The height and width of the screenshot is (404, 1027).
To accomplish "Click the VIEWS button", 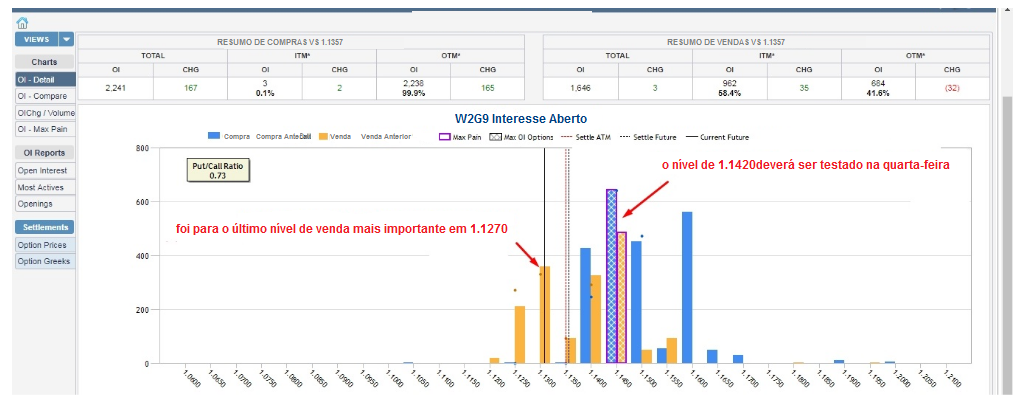I will 37,39.
